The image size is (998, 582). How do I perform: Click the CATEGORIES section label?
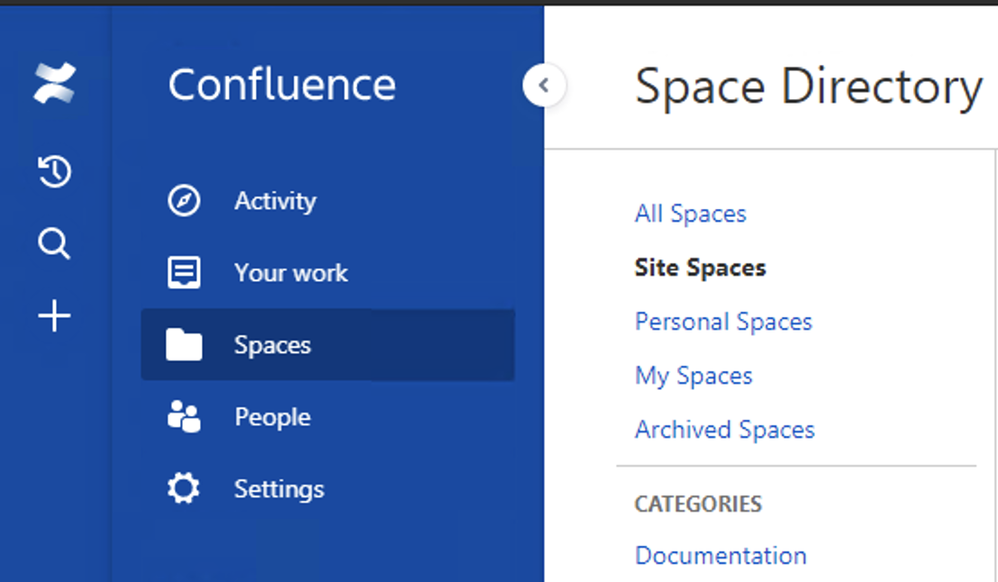(x=698, y=504)
